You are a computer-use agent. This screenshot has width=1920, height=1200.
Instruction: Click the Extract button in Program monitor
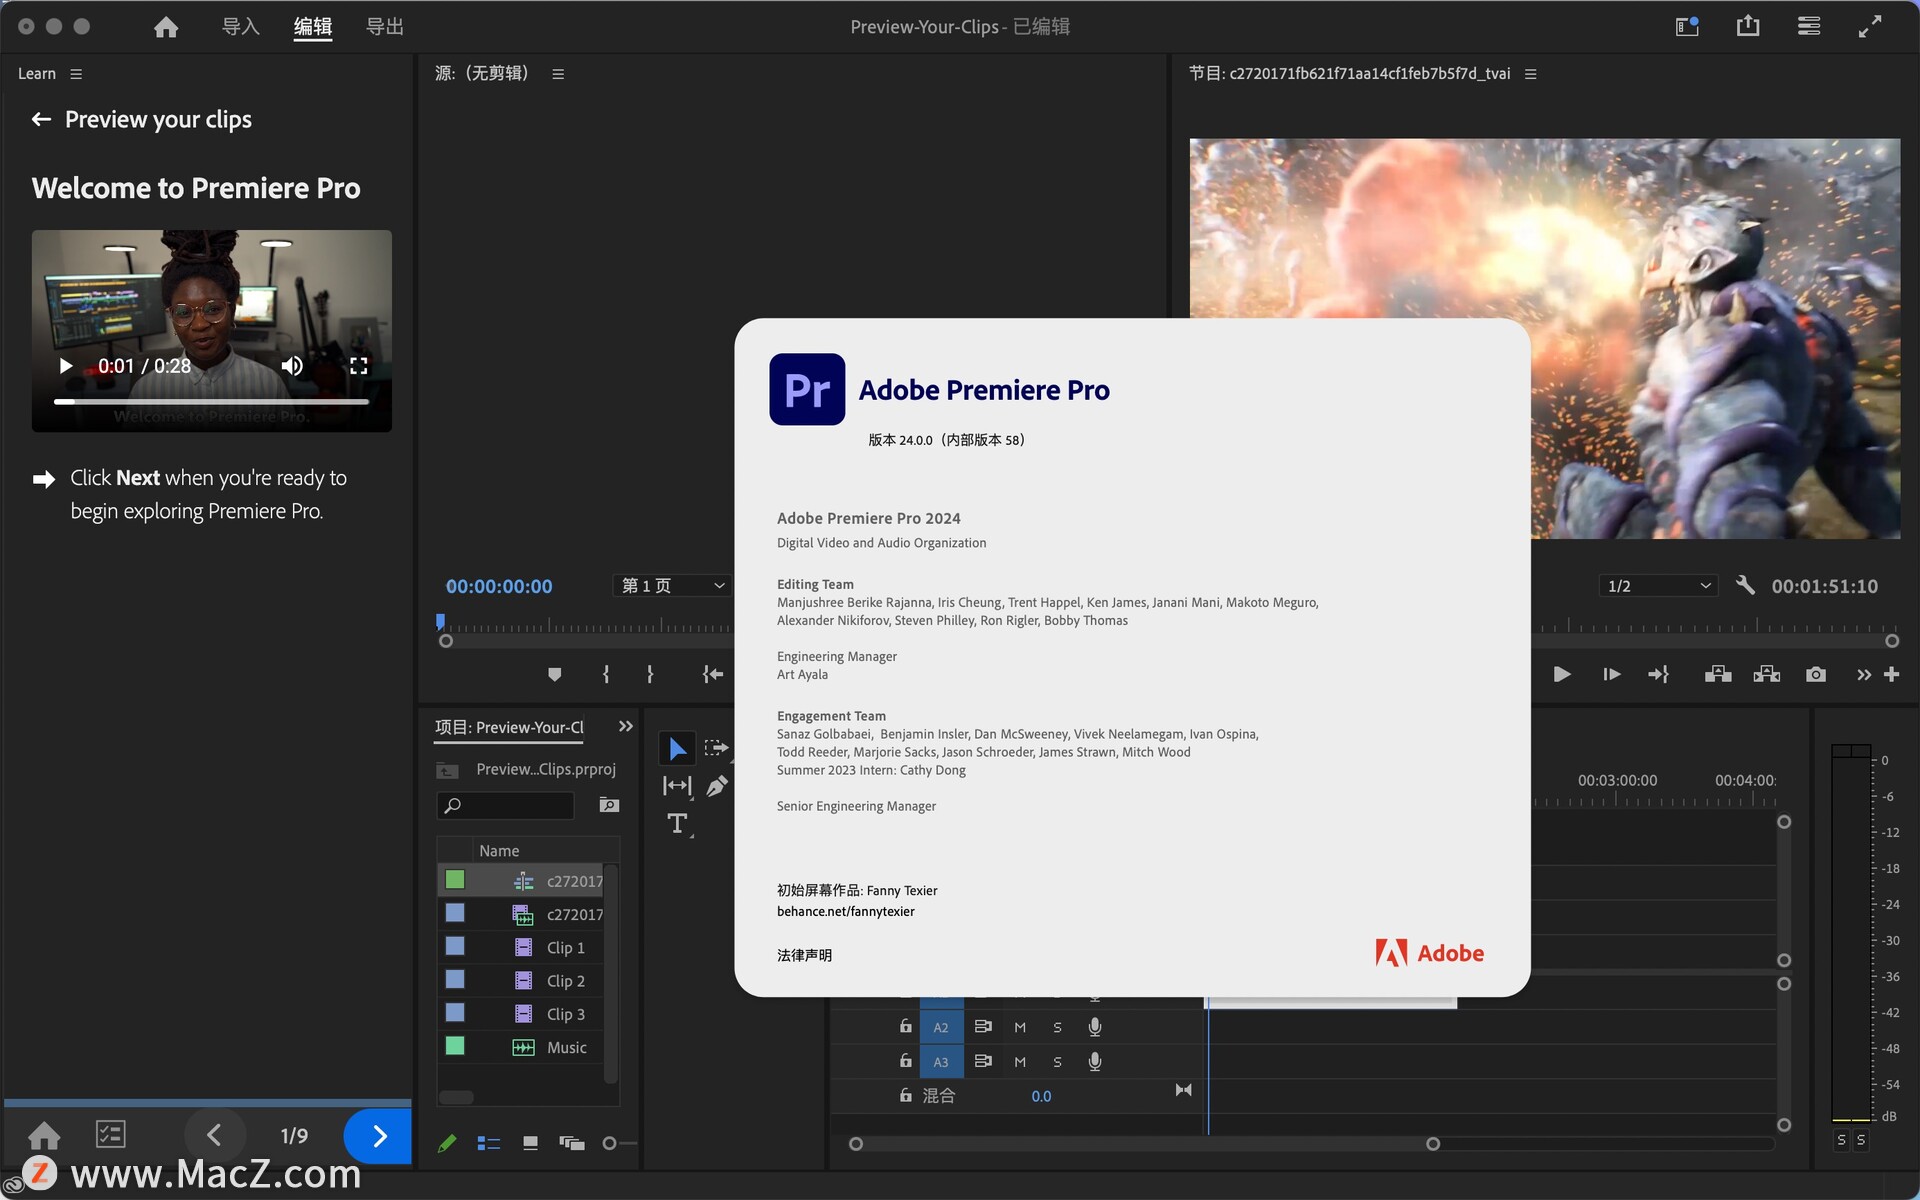[1767, 675]
